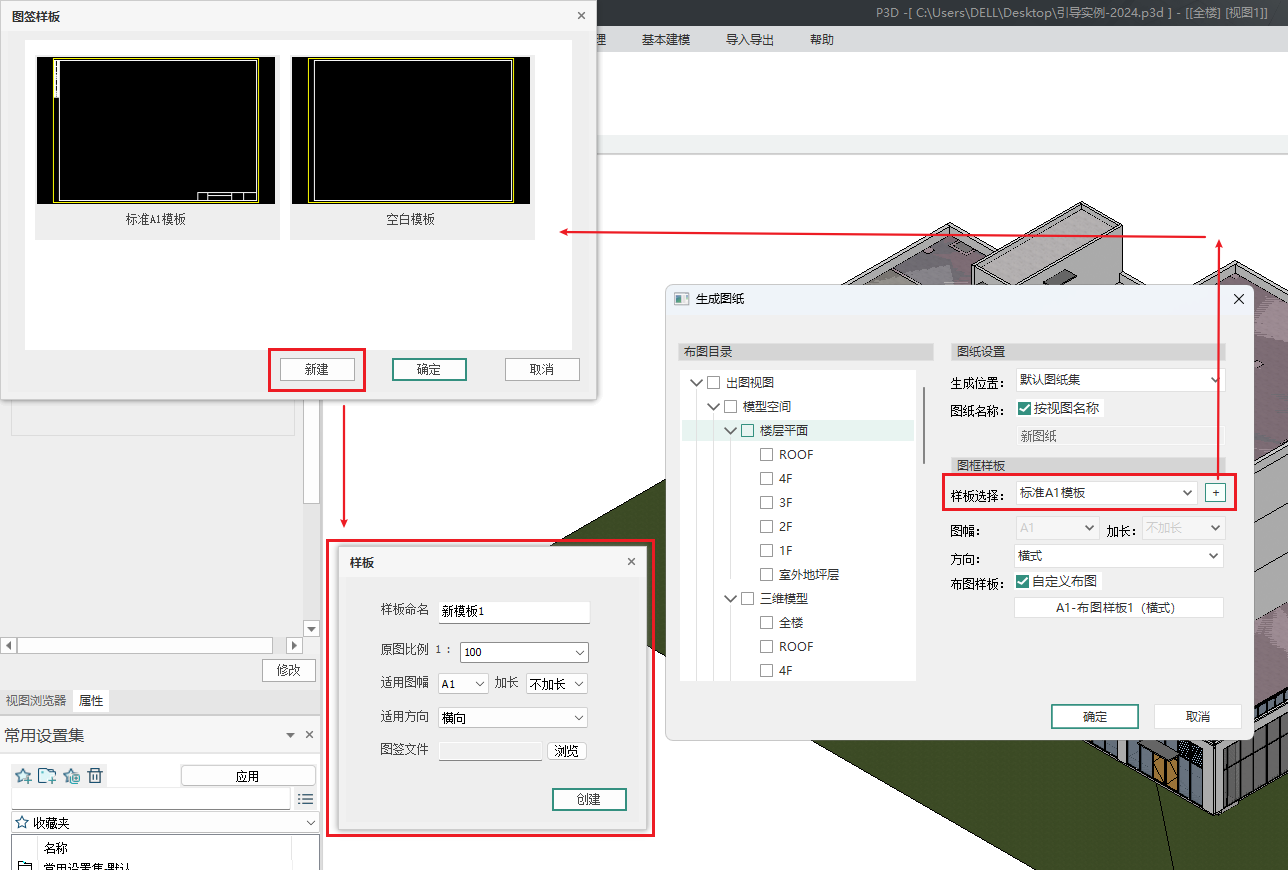This screenshot has width=1288, height=870.
Task: Select the 空白模板 thumbnail
Action: pos(412,147)
